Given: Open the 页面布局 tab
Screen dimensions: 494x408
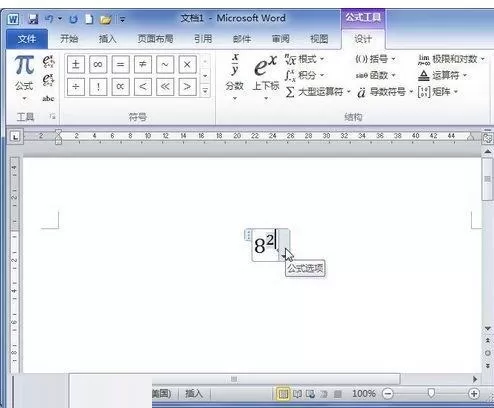Looking at the screenshot, I should (155, 39).
